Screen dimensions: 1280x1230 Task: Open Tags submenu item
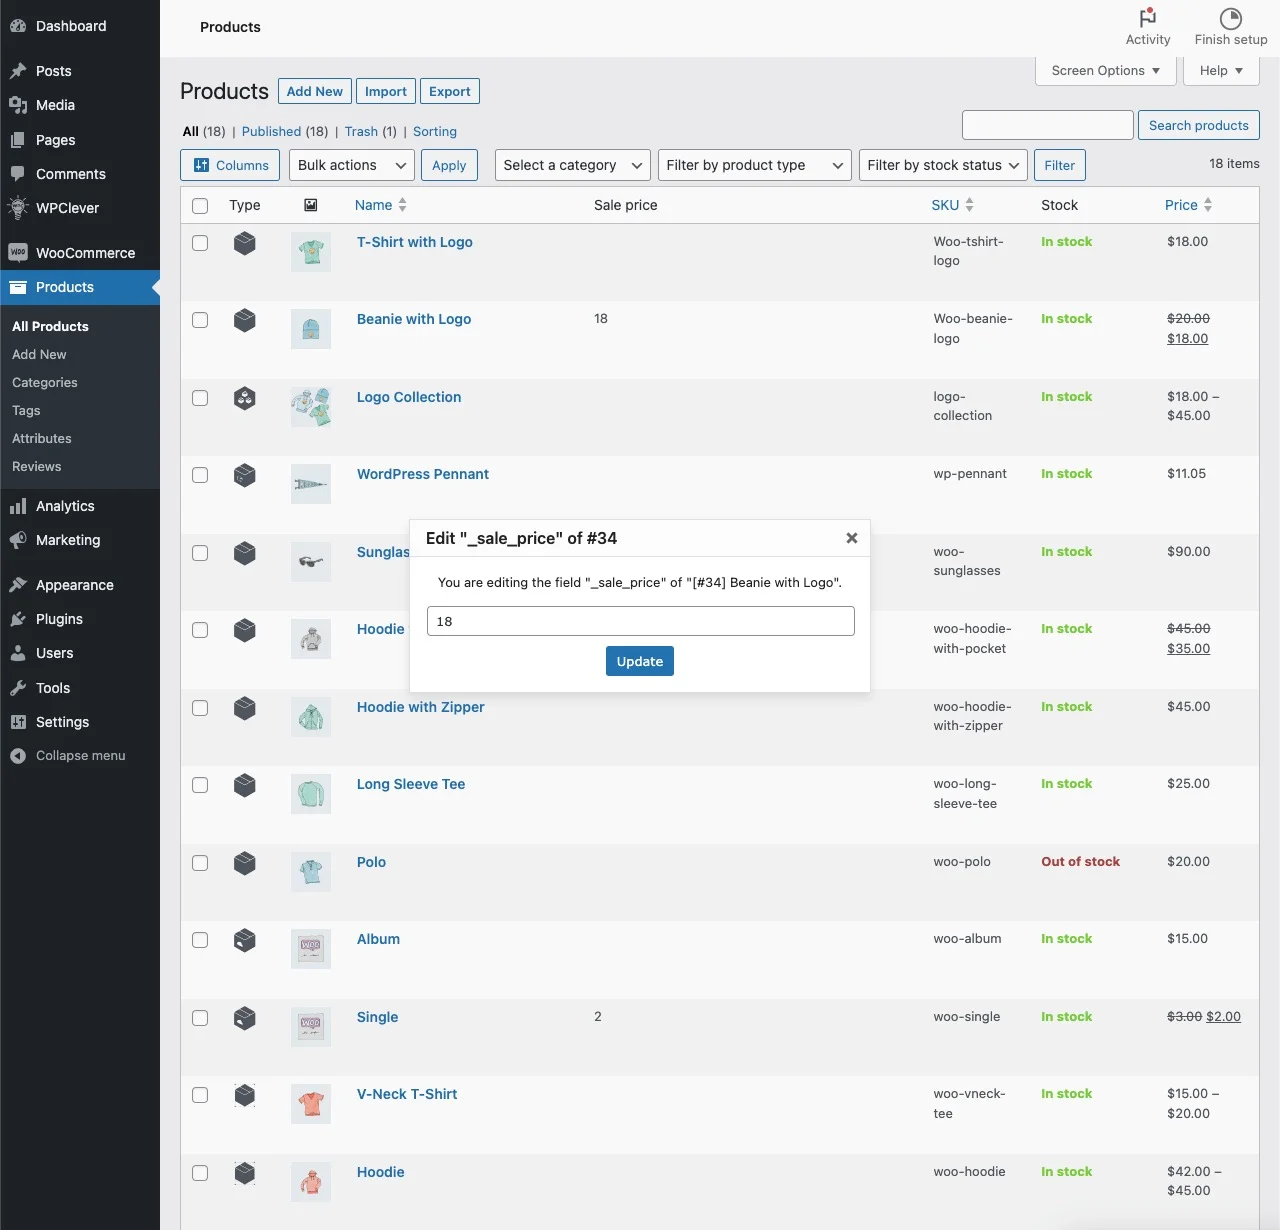[26, 410]
